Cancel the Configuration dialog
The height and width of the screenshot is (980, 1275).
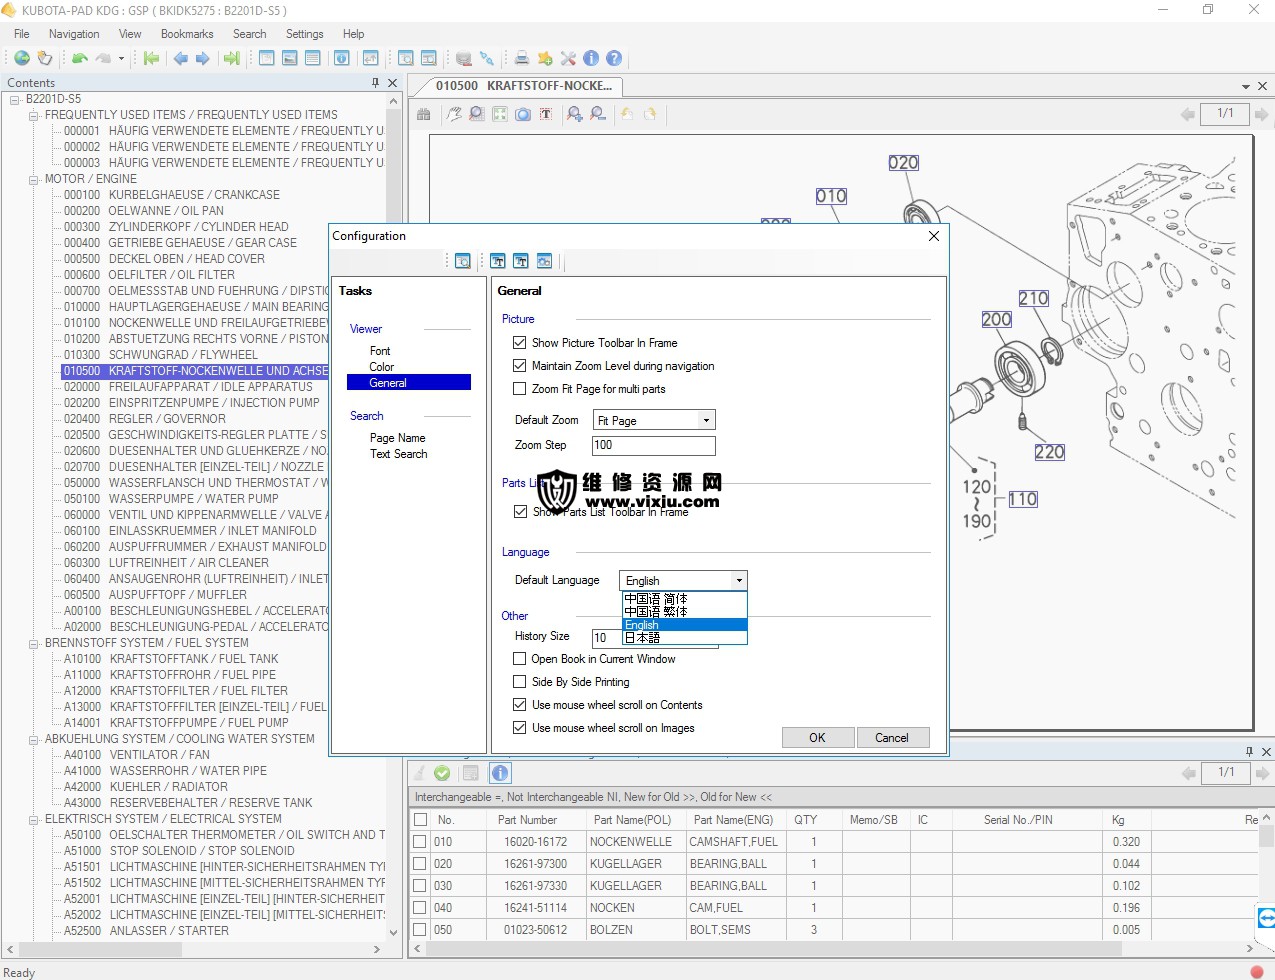(892, 738)
